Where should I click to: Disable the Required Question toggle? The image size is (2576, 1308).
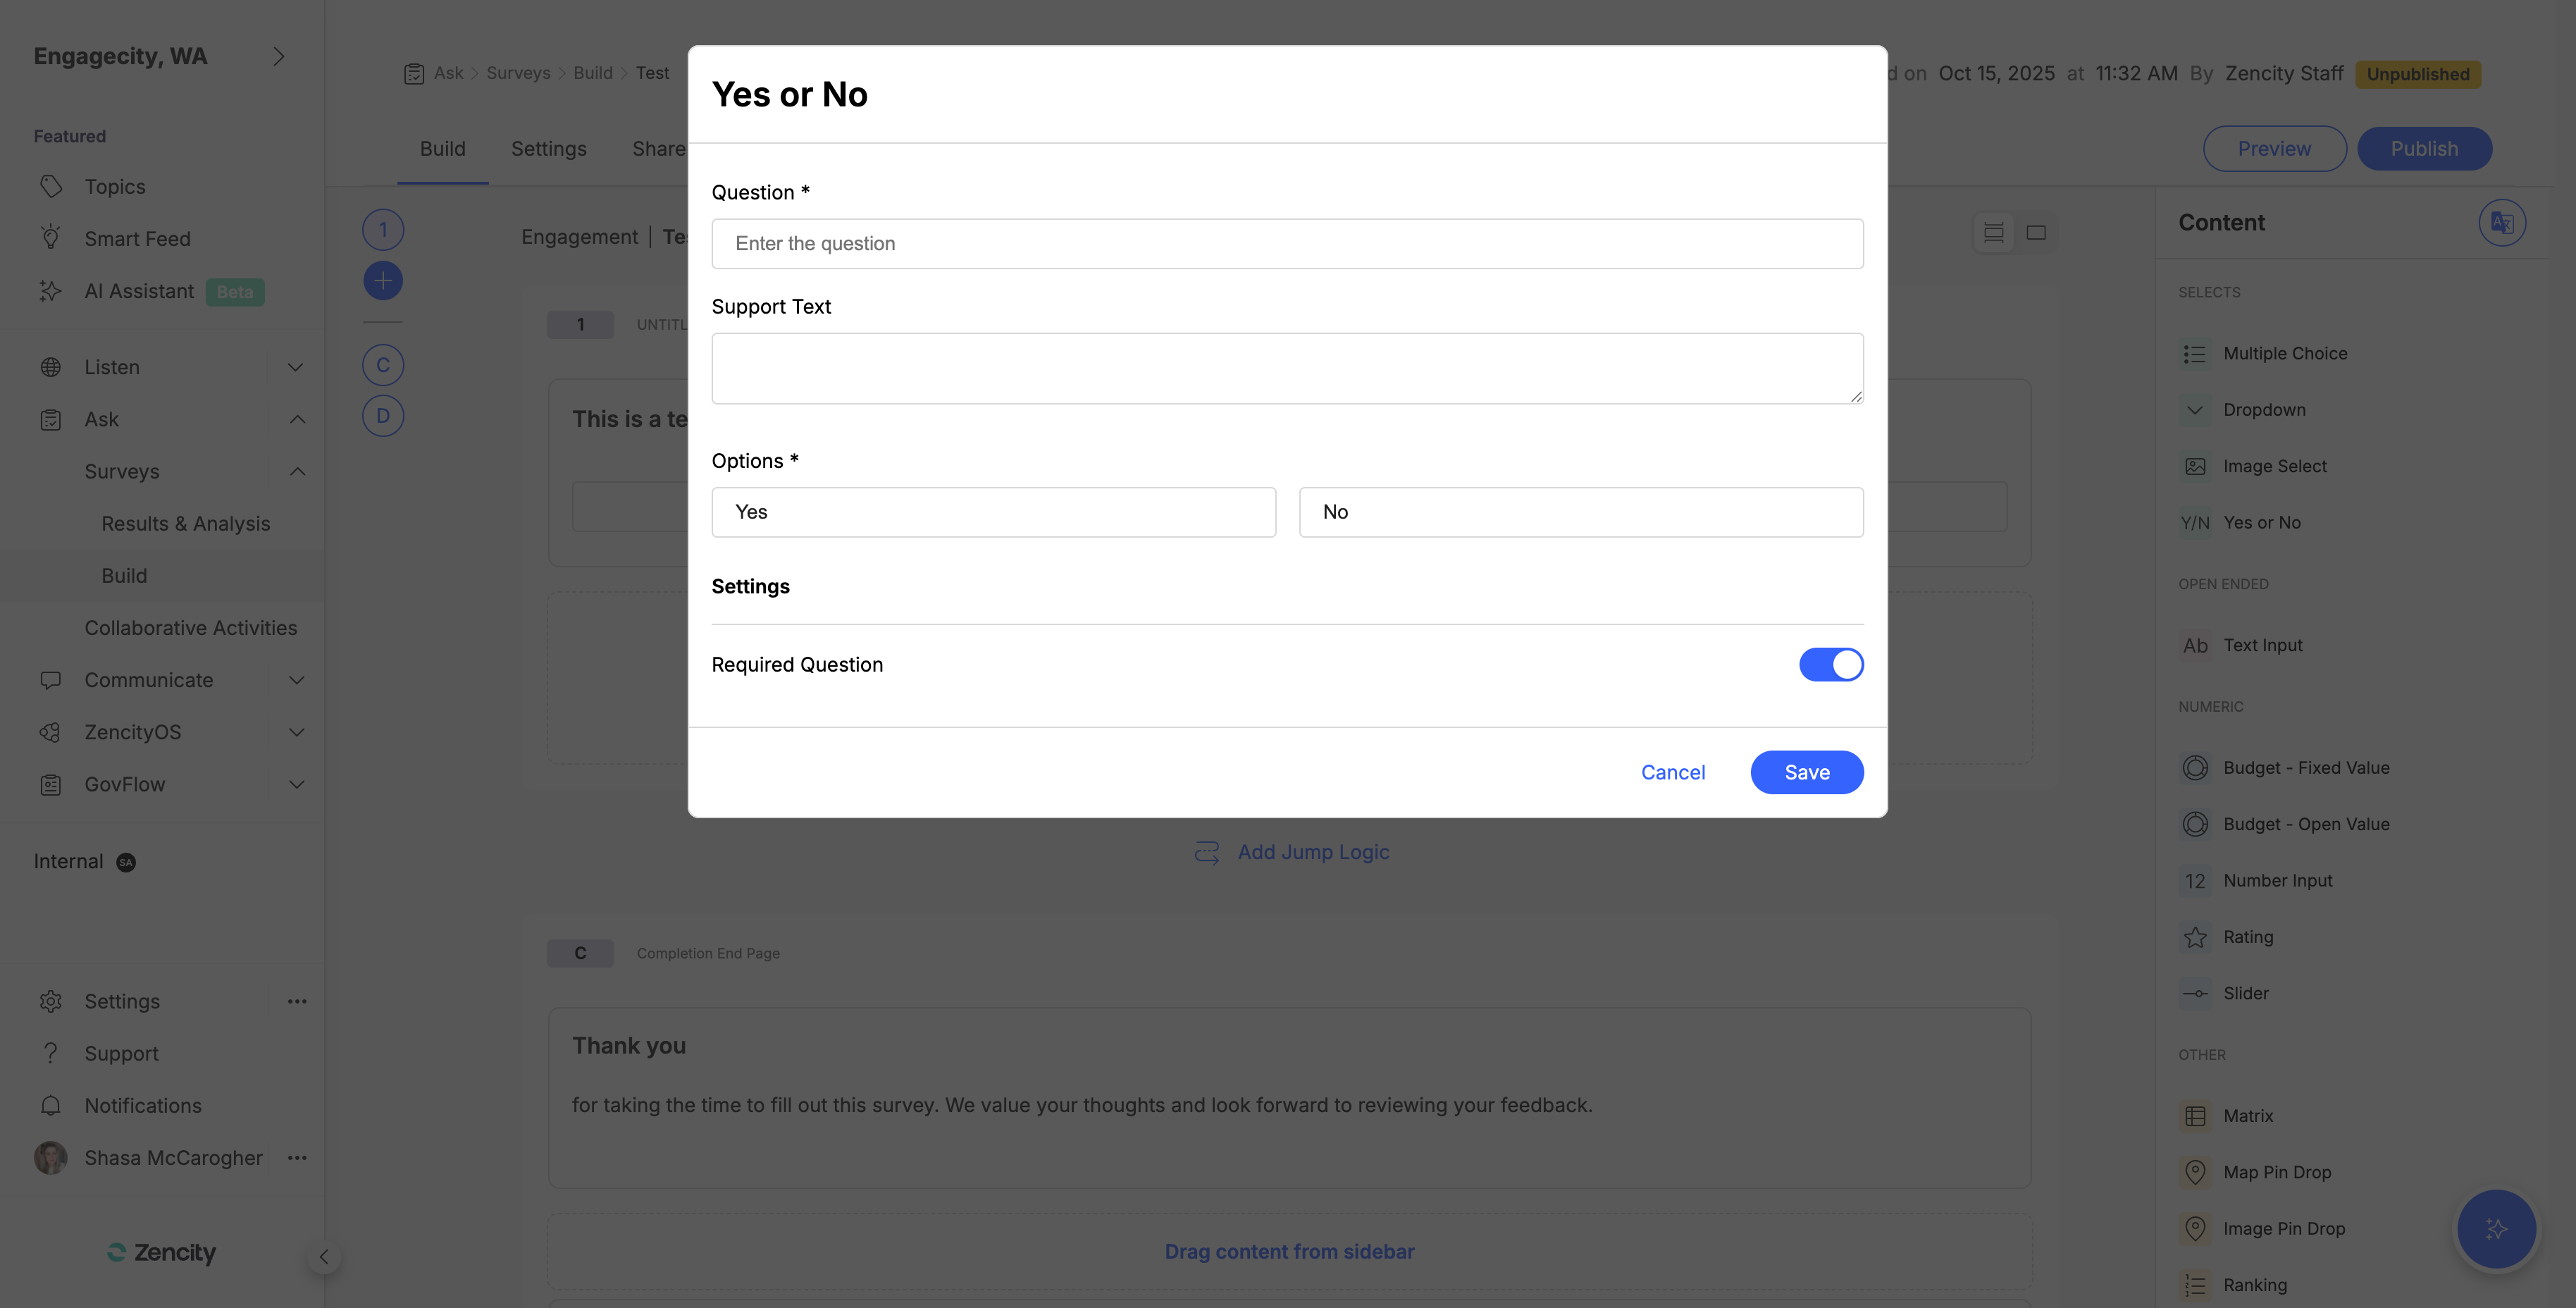tap(1831, 665)
